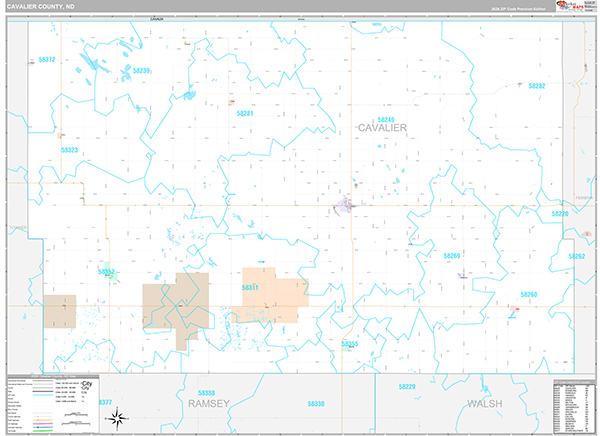Click the 2024 ZIP Code Premium Edition label
This screenshot has height=436, width=600.
[518, 8]
